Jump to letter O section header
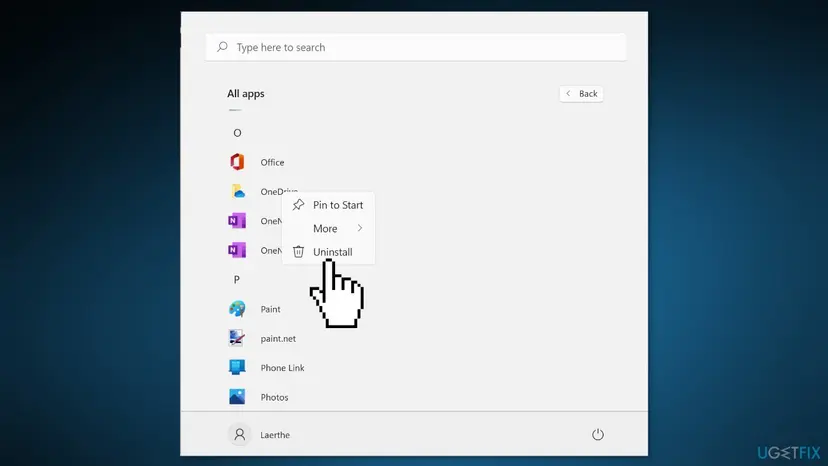 pos(237,133)
